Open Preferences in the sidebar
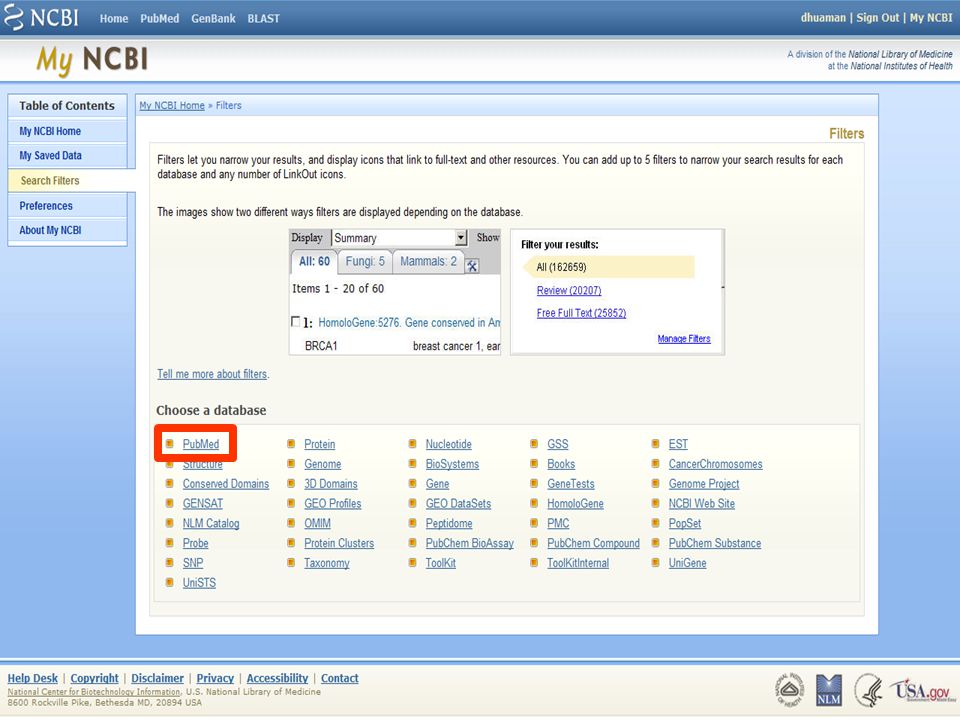 coord(67,206)
